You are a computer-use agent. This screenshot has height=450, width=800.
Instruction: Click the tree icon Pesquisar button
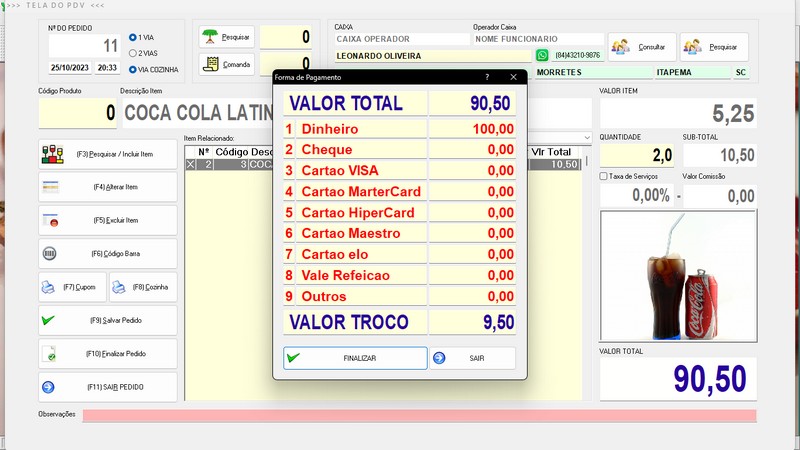pyautogui.click(x=227, y=37)
